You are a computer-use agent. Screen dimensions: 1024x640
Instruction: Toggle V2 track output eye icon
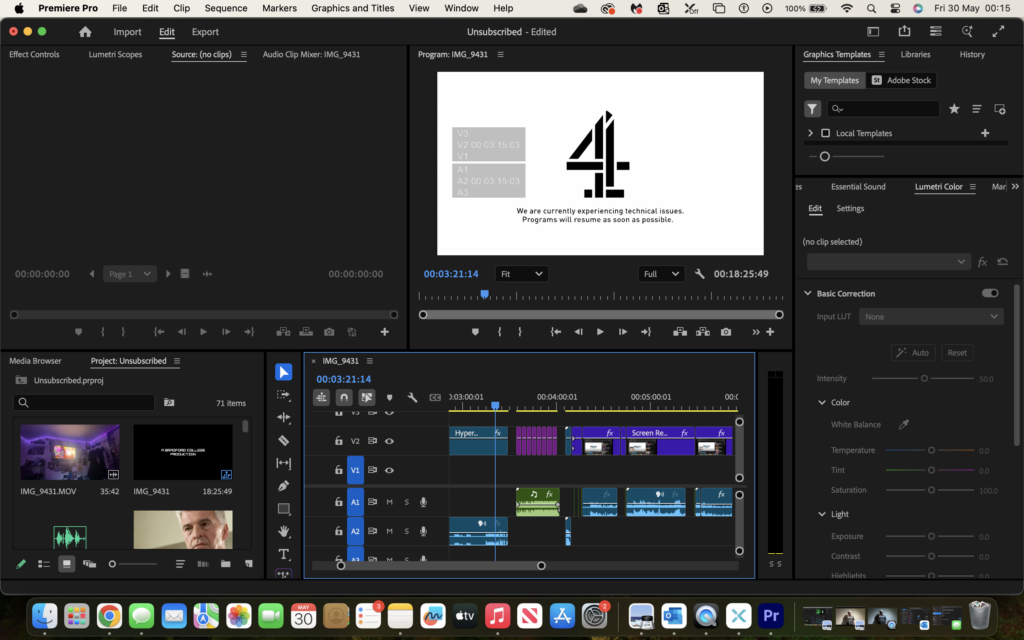(389, 441)
